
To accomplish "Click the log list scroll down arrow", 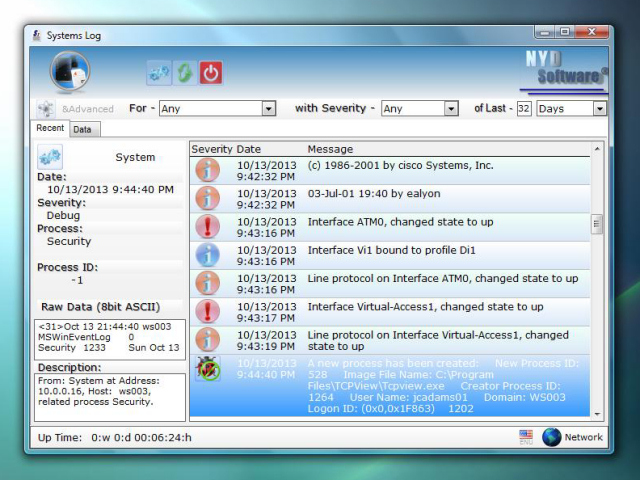I will point(597,414).
